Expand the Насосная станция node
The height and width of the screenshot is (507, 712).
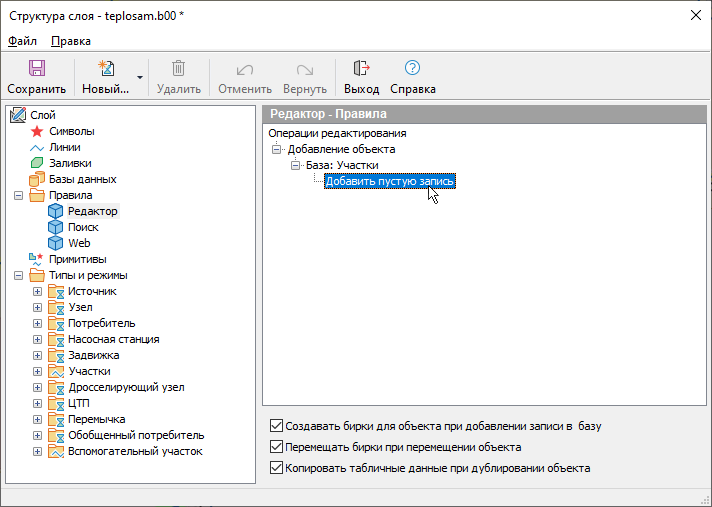pos(38,339)
